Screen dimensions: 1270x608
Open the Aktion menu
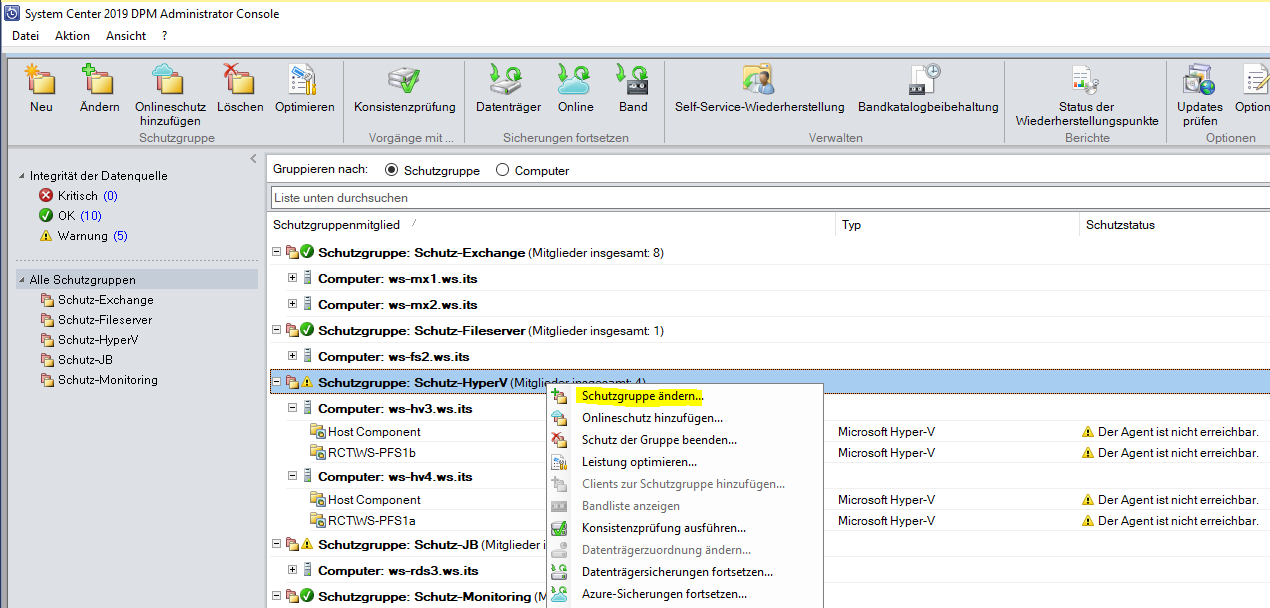(x=72, y=36)
